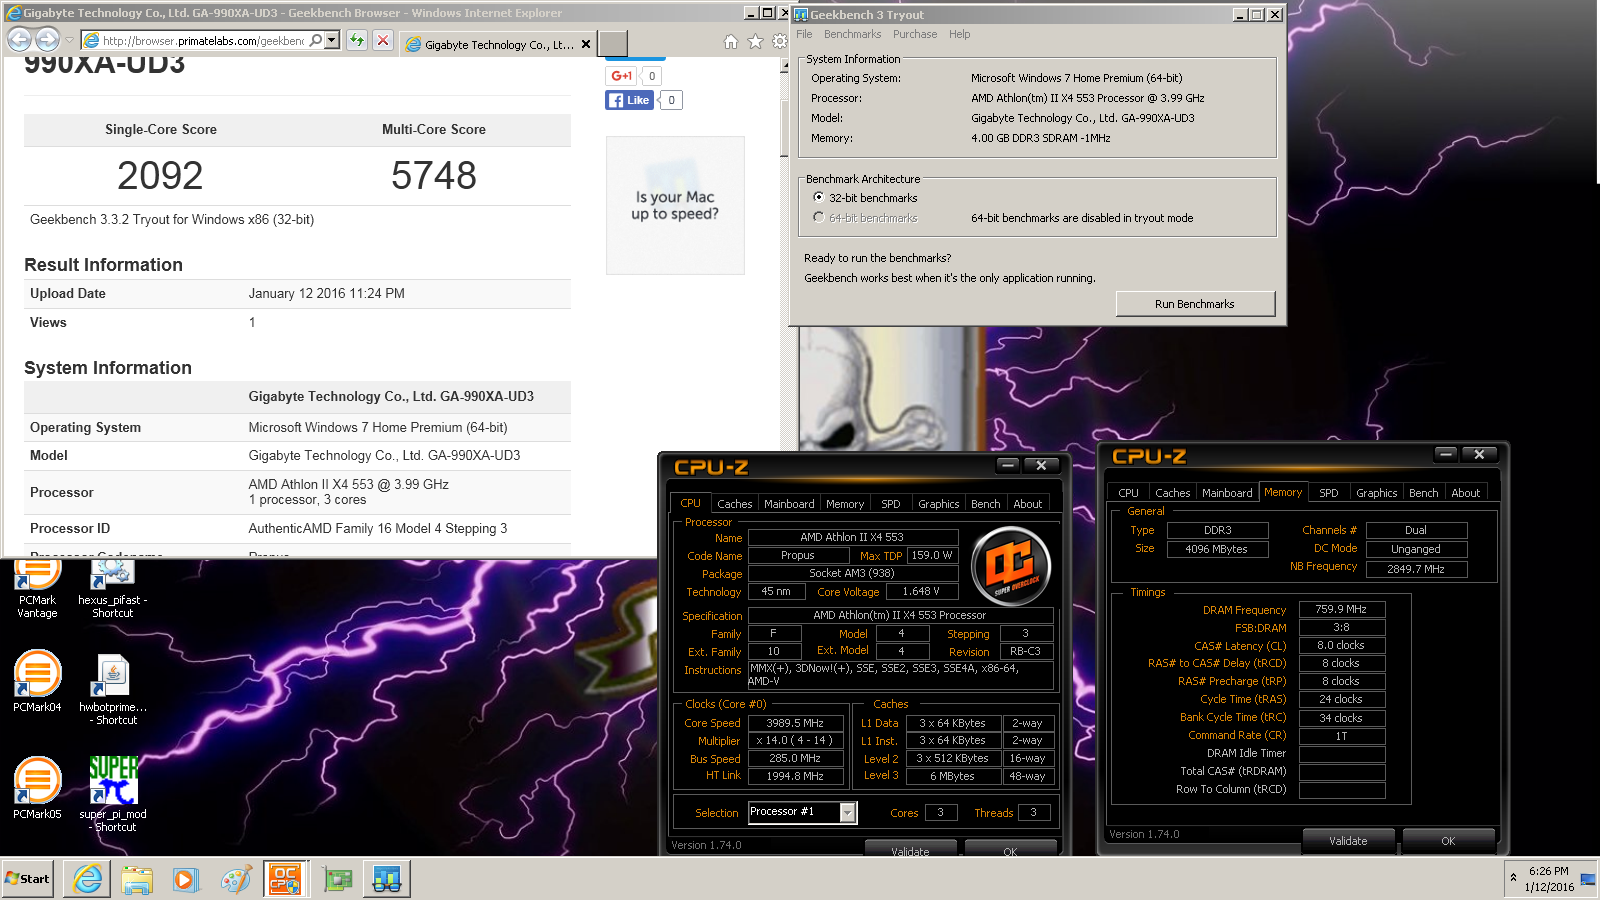This screenshot has height=900, width=1600.
Task: Click the IE refresh icon
Action: 356,41
